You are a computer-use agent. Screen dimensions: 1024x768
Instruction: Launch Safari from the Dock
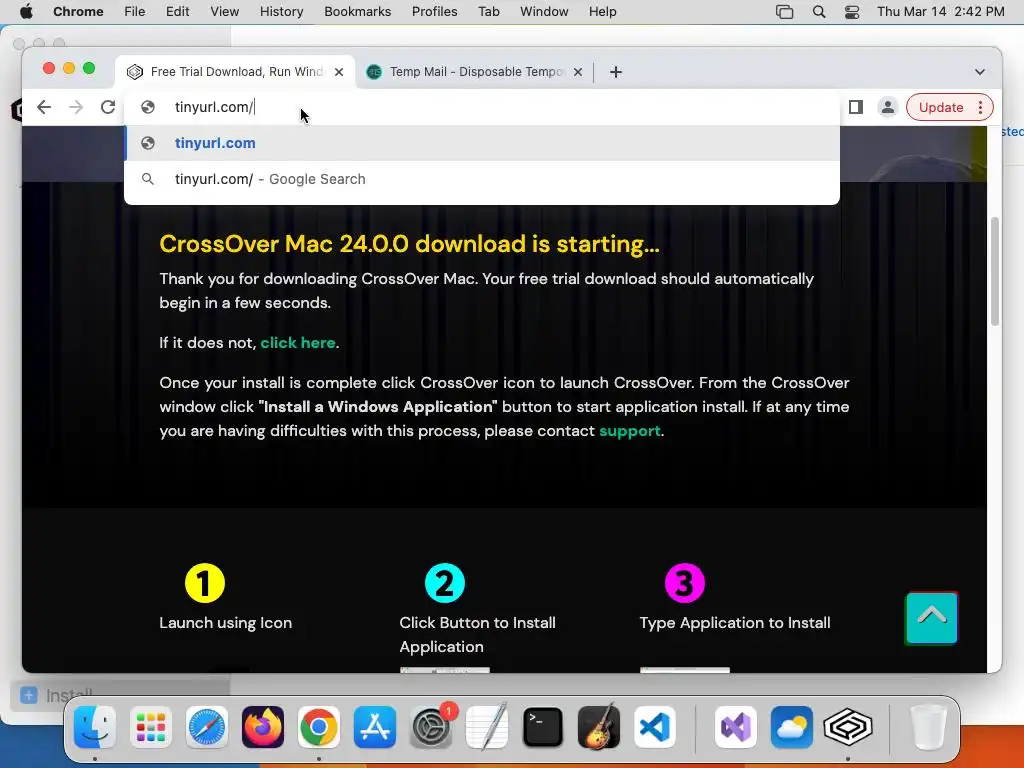[207, 727]
